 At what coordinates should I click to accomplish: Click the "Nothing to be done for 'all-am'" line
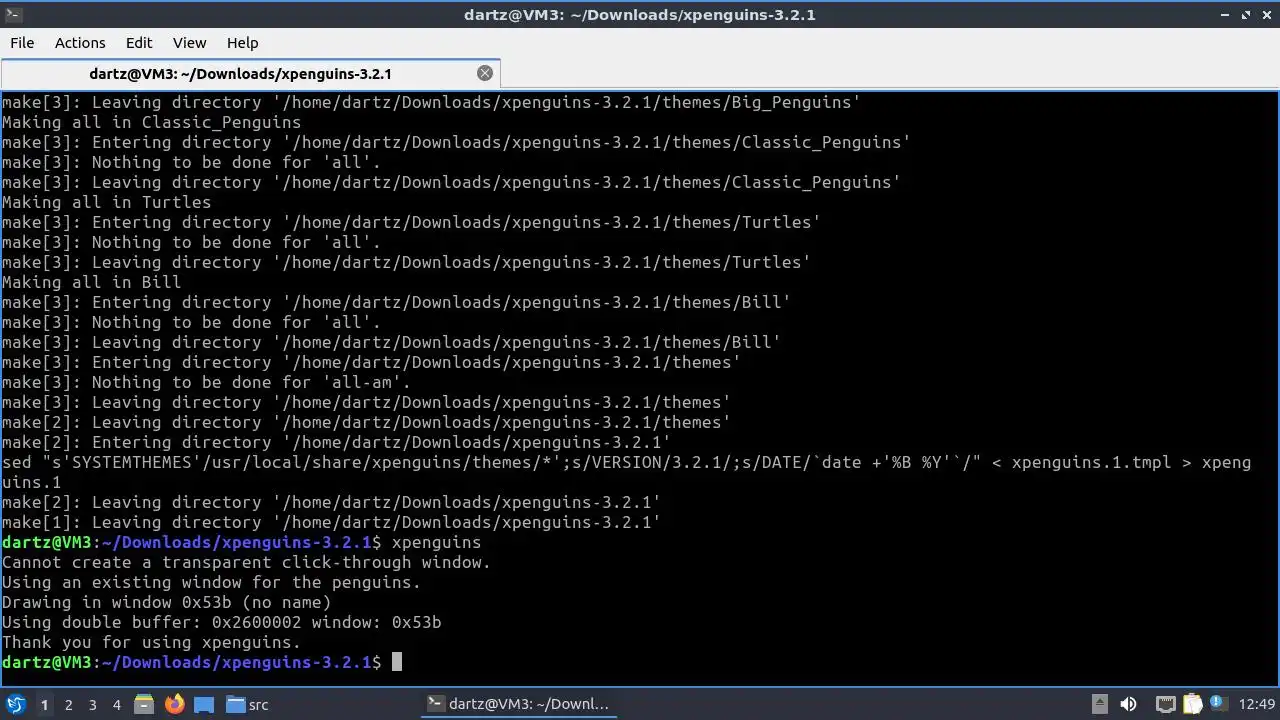[x=206, y=382]
